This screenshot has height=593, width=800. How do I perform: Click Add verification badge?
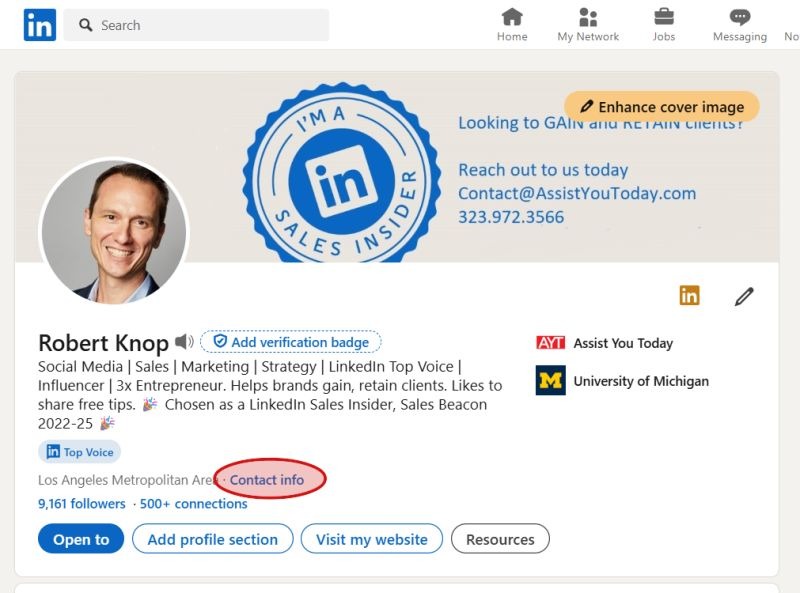pos(290,342)
